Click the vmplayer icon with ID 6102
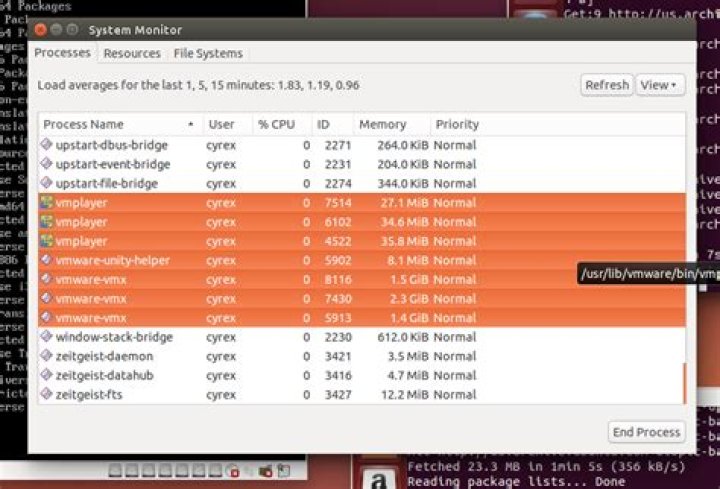Screen dimensions: 720x489 click(x=46, y=221)
